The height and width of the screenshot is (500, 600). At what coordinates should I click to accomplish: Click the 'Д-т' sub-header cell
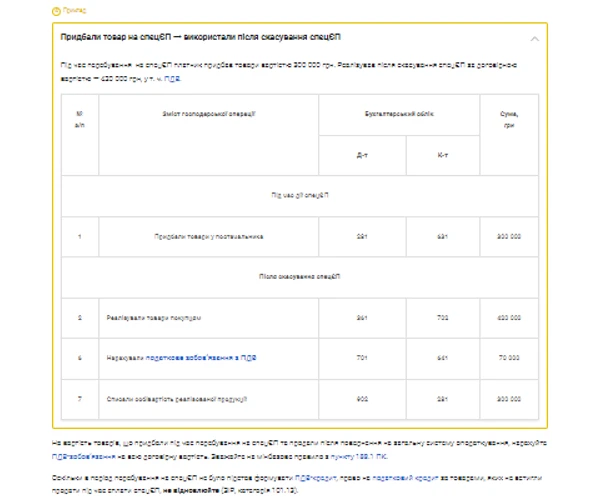tap(362, 155)
